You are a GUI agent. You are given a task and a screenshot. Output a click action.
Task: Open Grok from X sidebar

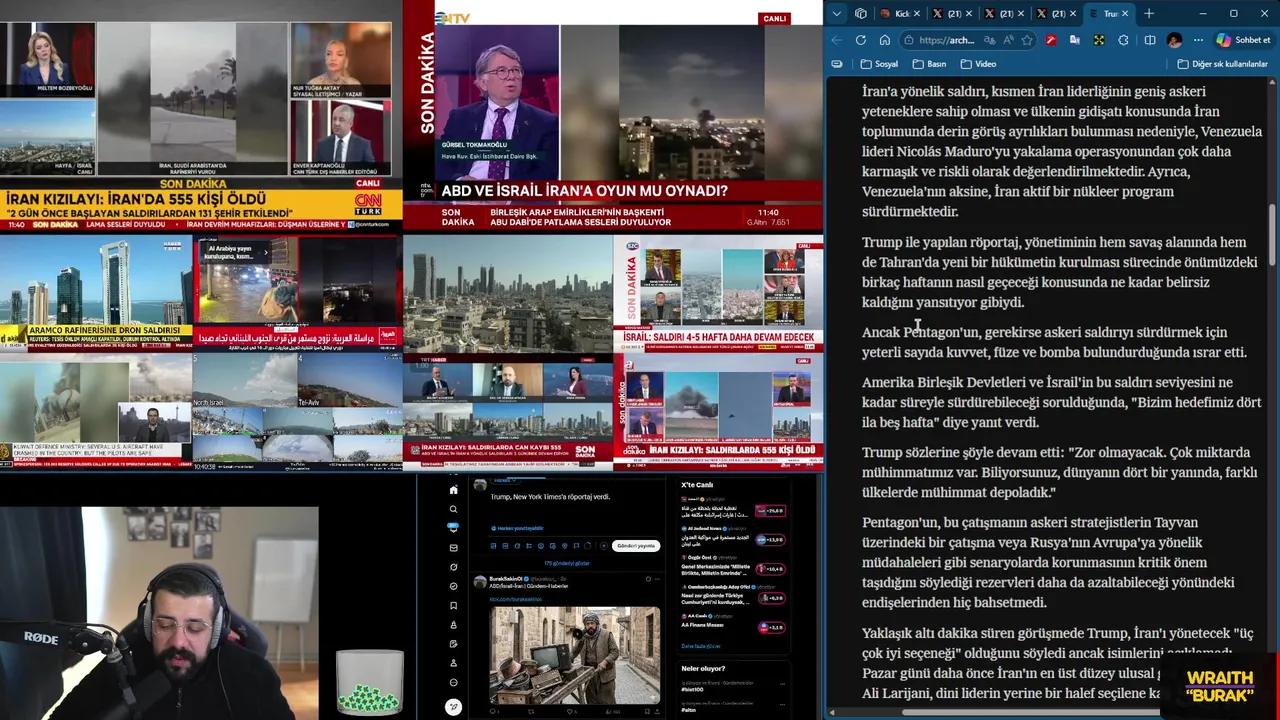453,567
